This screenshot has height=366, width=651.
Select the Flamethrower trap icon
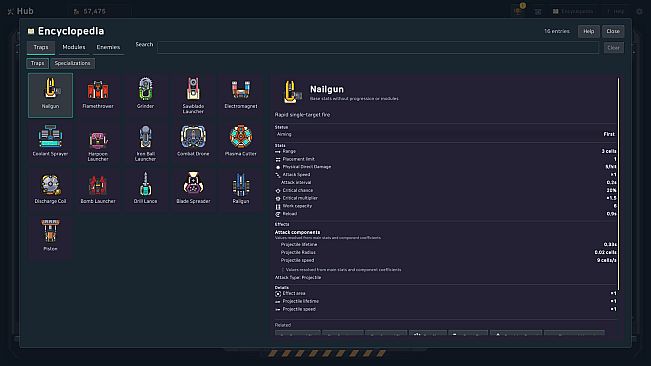point(98,95)
